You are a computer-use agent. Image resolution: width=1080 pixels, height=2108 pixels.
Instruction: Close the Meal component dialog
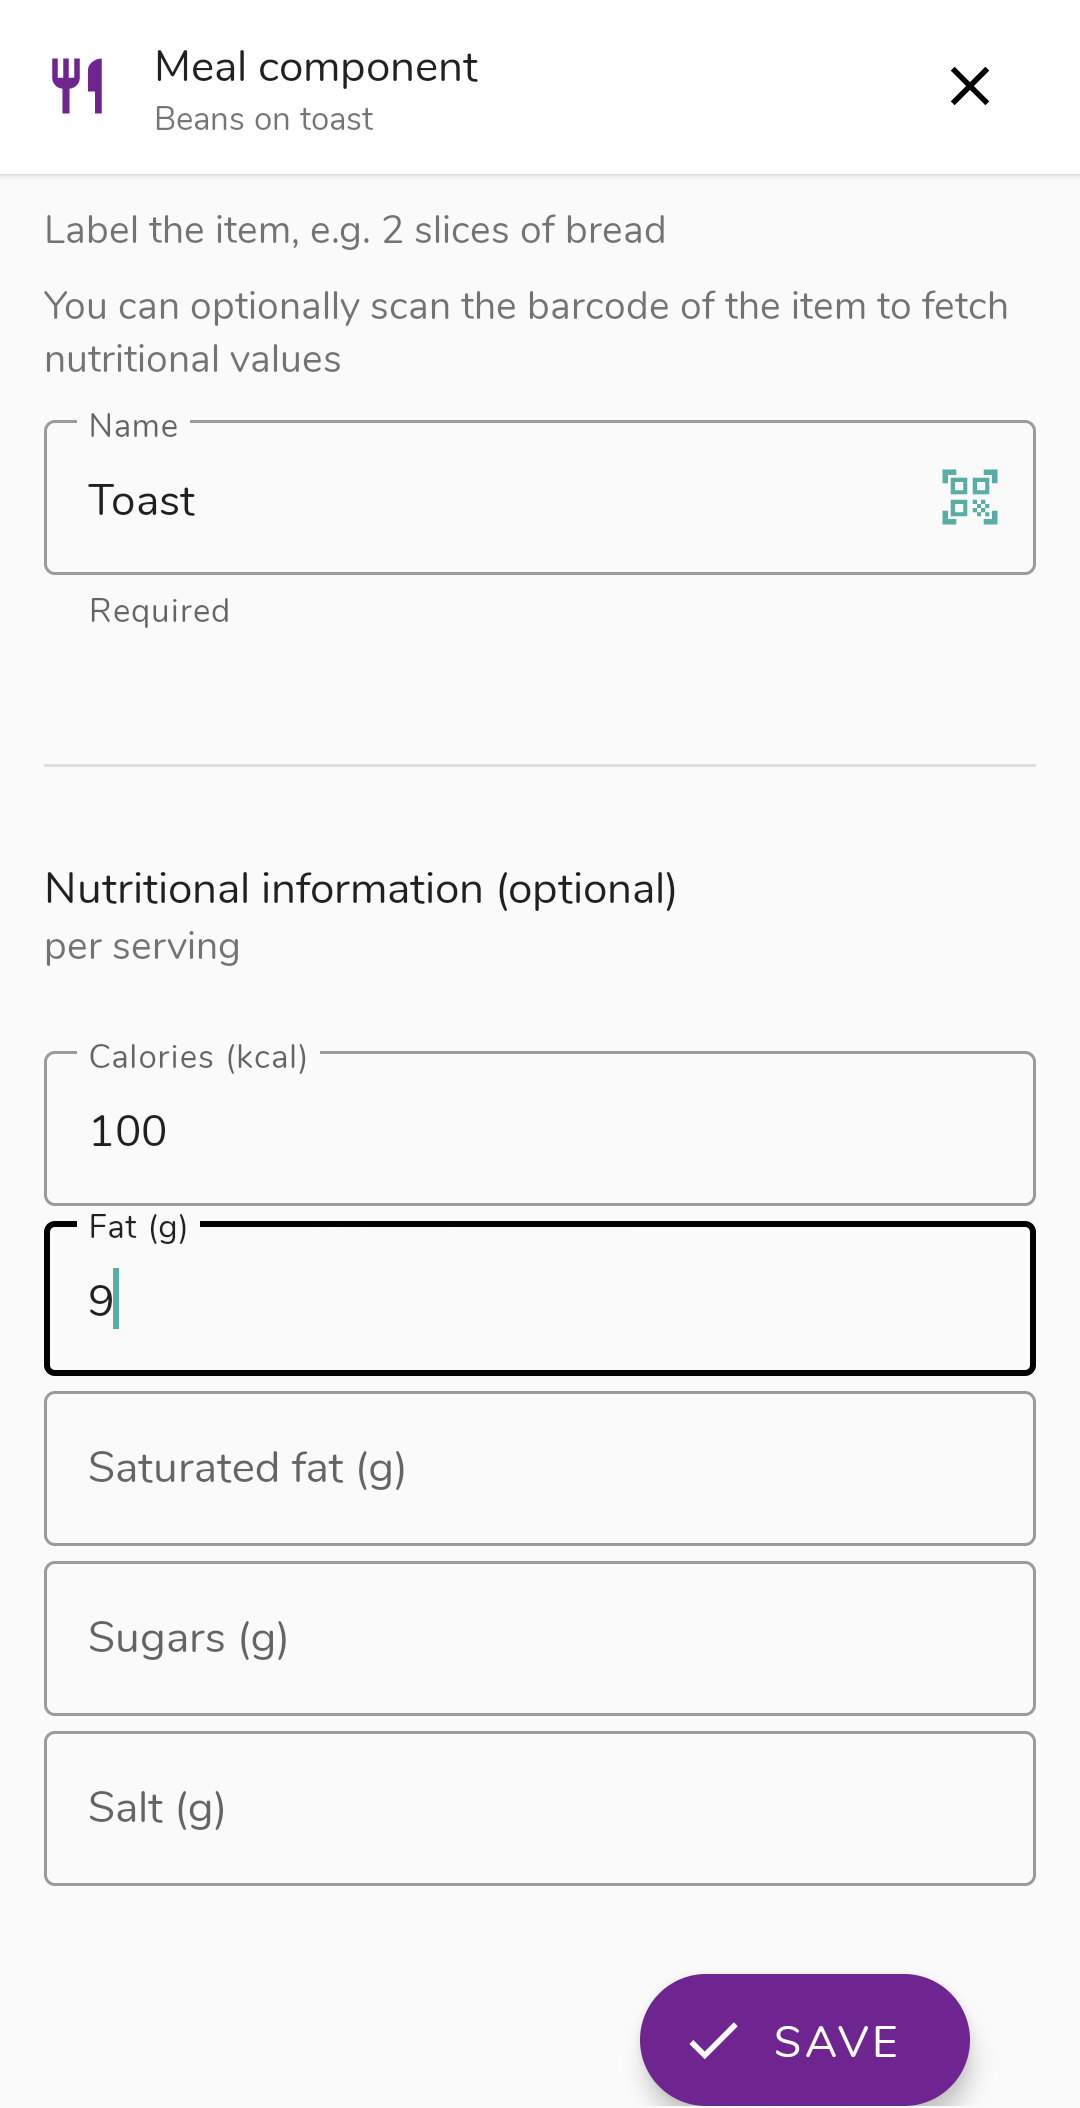[969, 86]
